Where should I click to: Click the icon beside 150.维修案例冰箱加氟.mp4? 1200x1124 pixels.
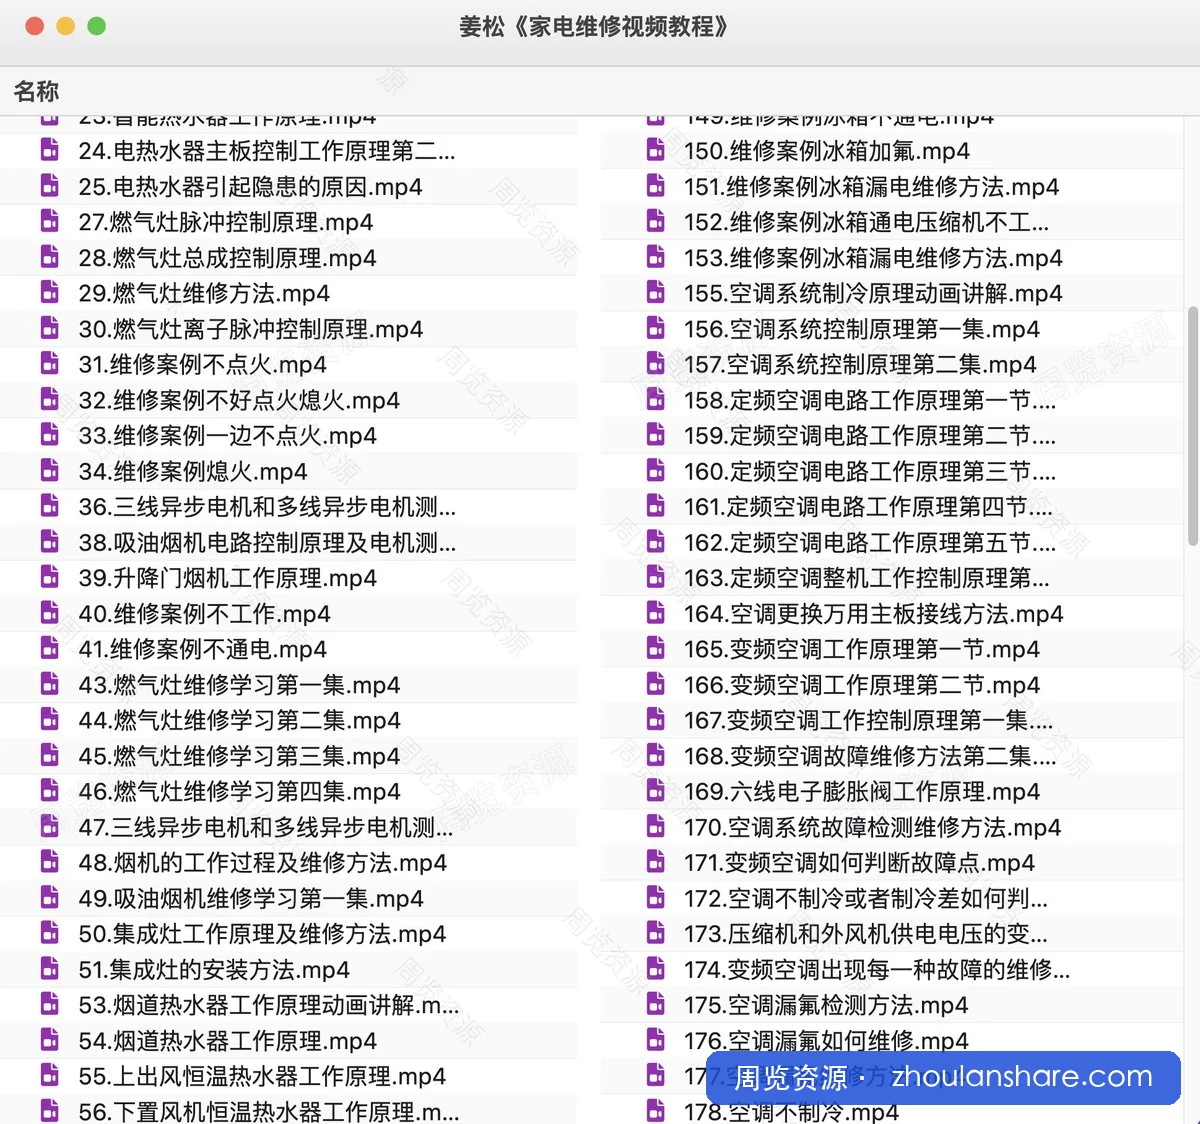[655, 150]
